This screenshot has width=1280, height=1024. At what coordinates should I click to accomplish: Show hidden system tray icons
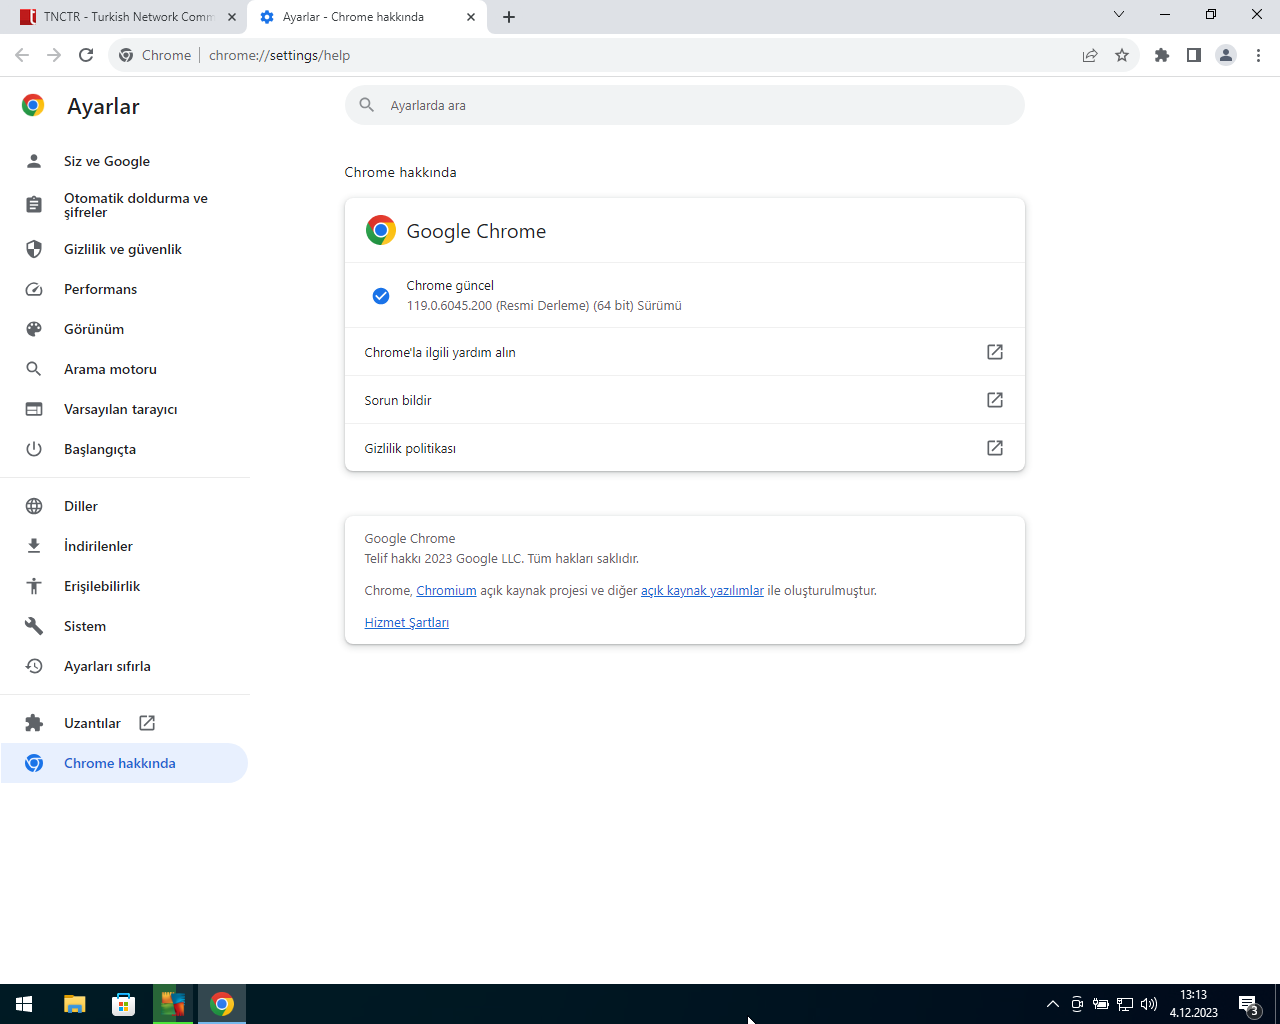[x=1052, y=1004]
